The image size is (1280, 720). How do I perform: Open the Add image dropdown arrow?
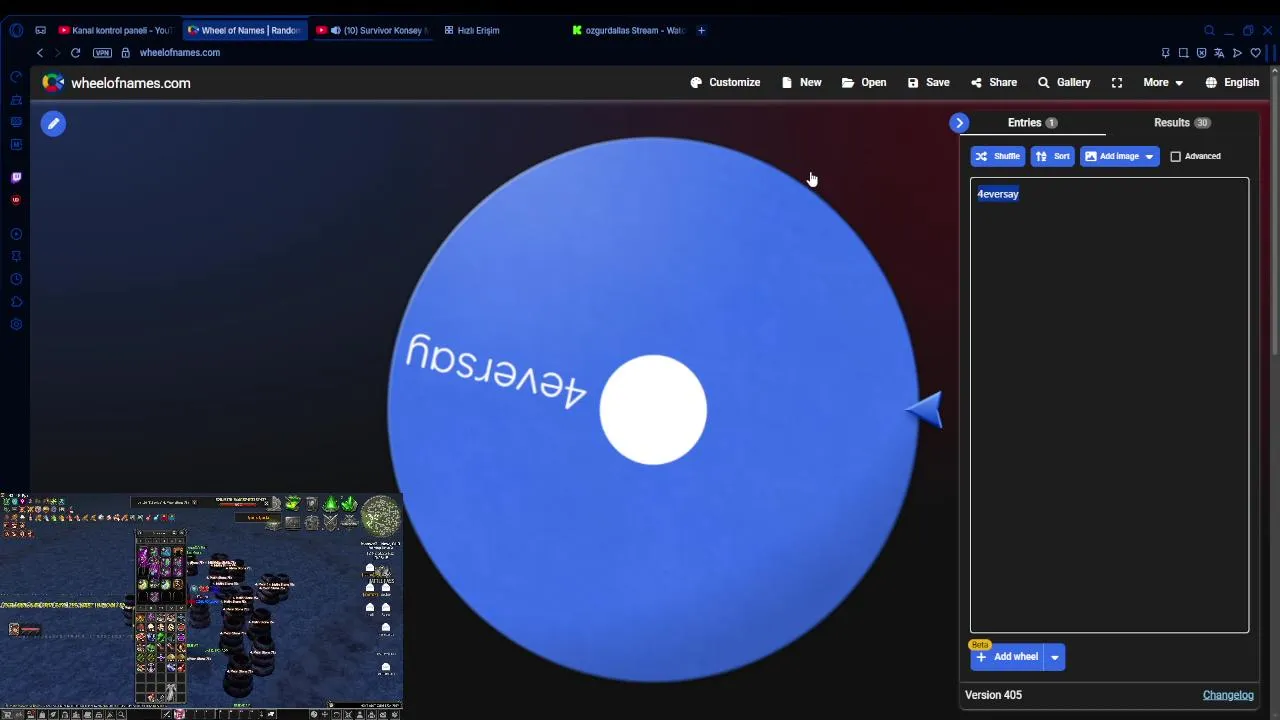(1149, 157)
